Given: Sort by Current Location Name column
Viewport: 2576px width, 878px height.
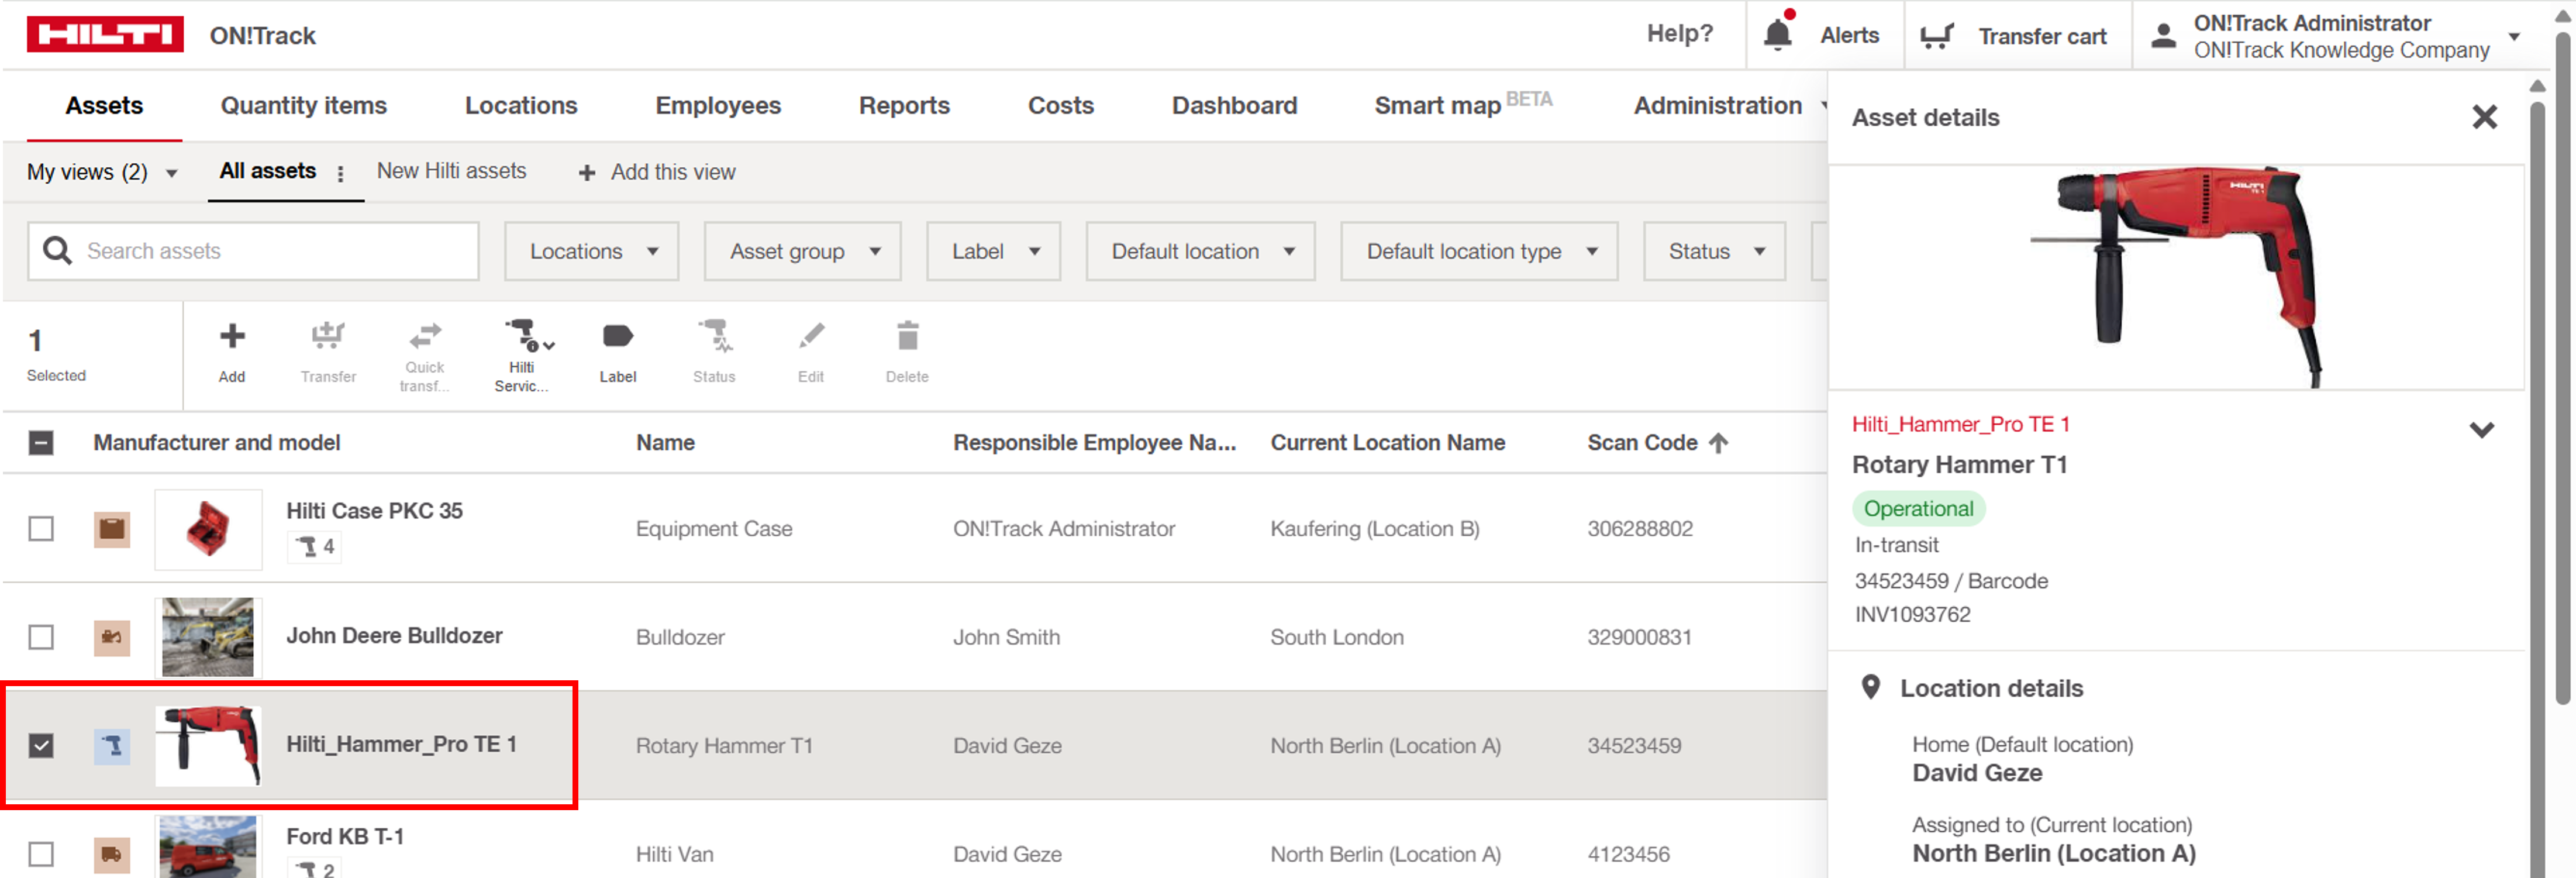Looking at the screenshot, I should pyautogui.click(x=1388, y=442).
